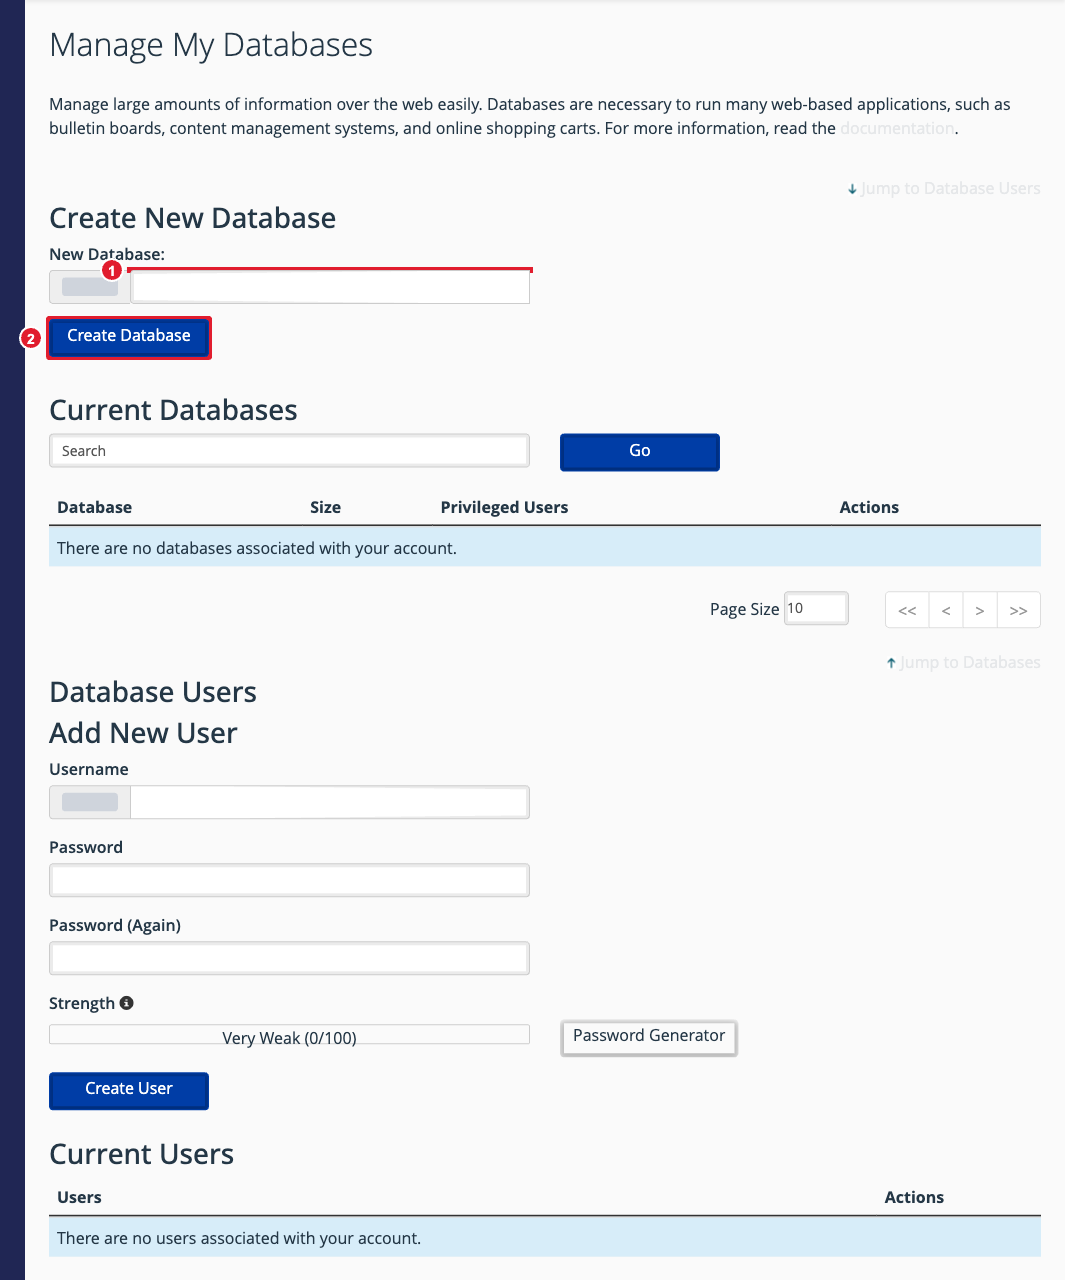The width and height of the screenshot is (1065, 1280).
Task: Click the New Database name input field
Action: [330, 287]
